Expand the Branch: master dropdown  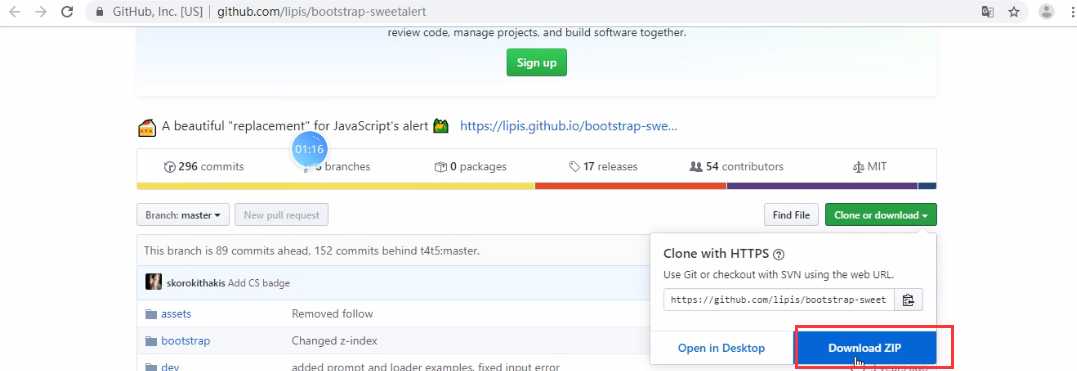point(182,215)
